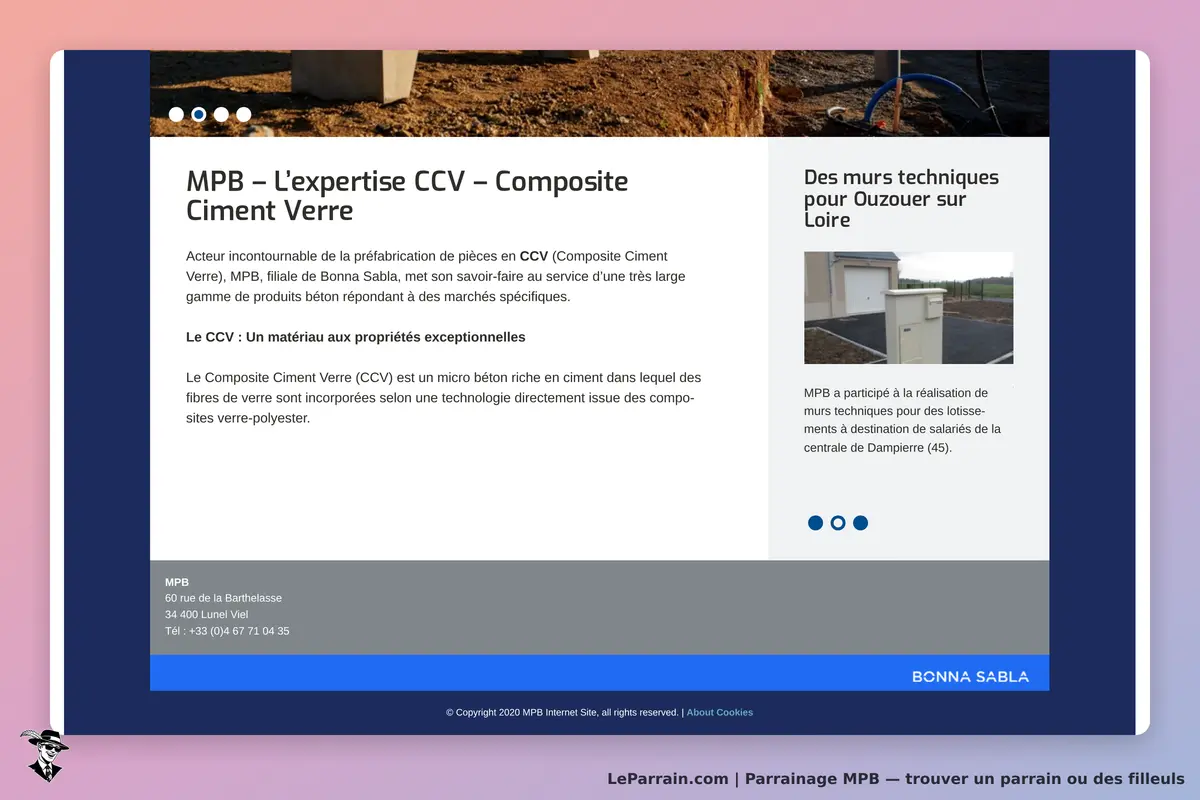
Task: Click the MPB name in the footer address
Action: click(177, 582)
